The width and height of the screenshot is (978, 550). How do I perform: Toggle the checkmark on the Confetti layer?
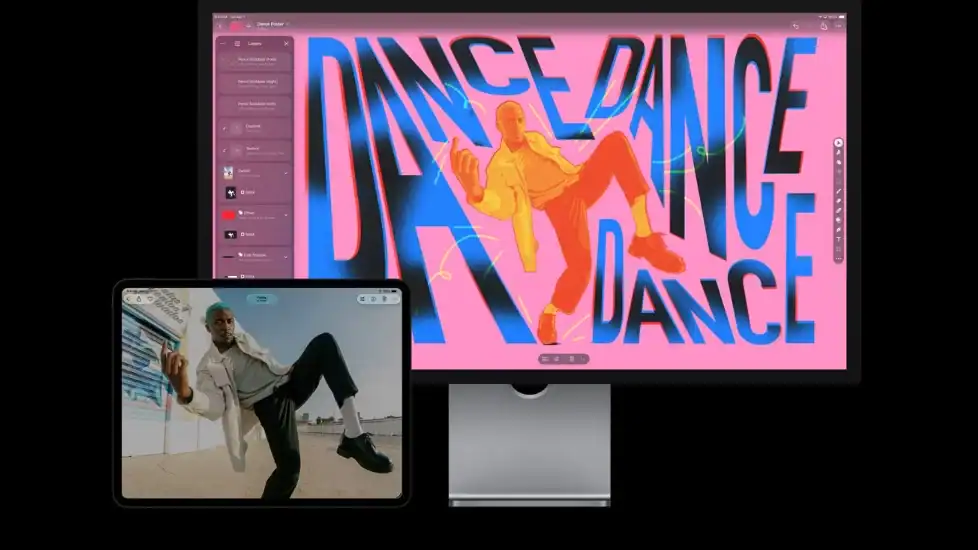point(225,128)
